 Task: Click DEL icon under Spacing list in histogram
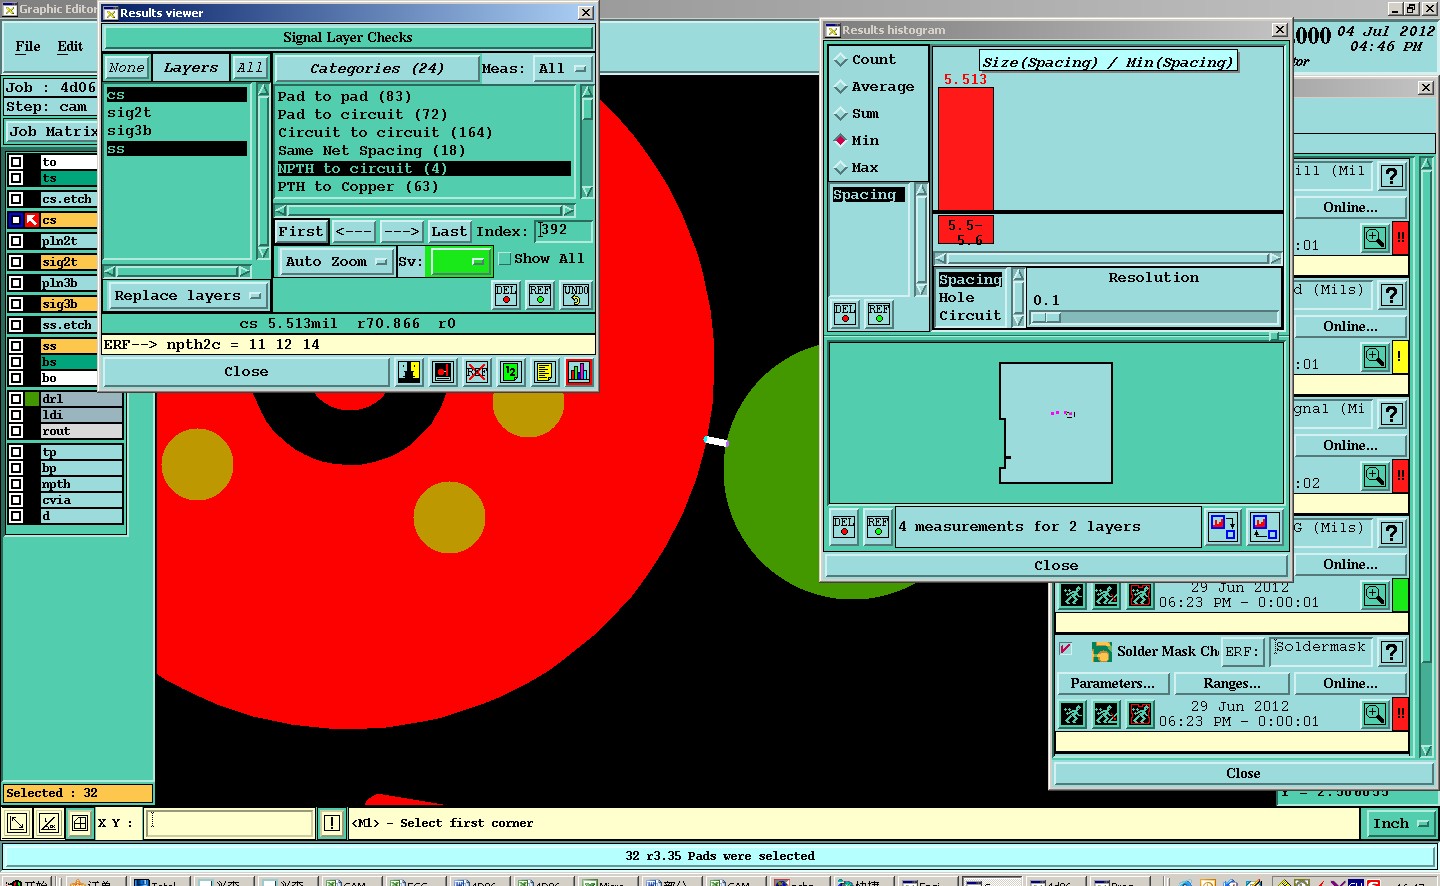[845, 315]
